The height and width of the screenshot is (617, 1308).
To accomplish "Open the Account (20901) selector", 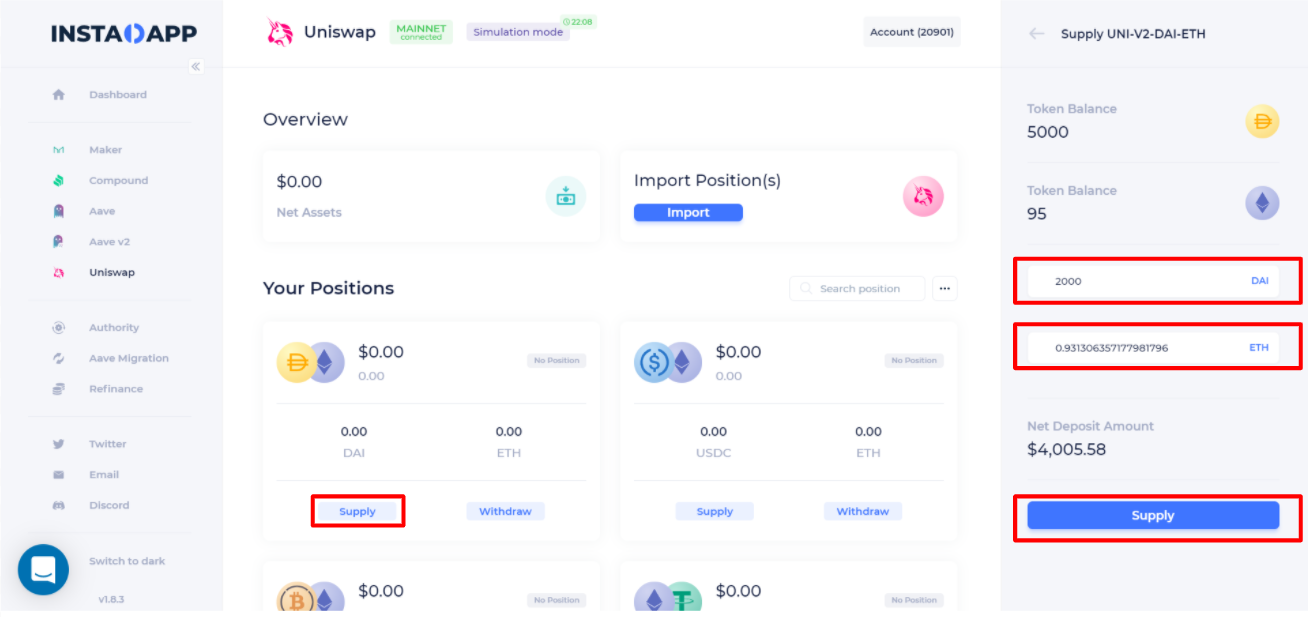I will (912, 32).
